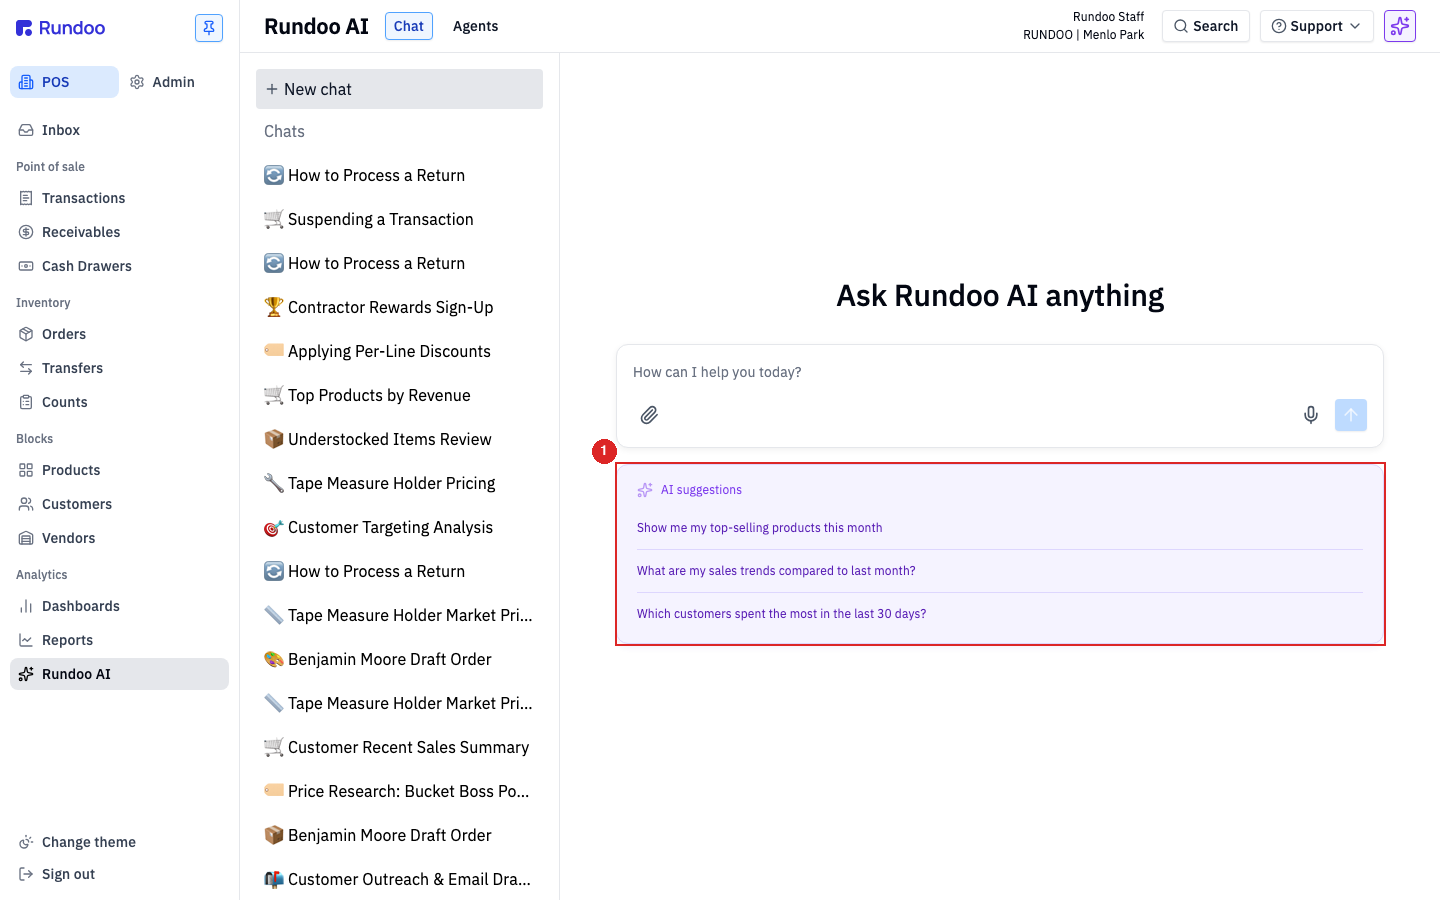Open 'Customer Outreach & Email Dra...' chat
The image size is (1440, 900).
point(399,879)
